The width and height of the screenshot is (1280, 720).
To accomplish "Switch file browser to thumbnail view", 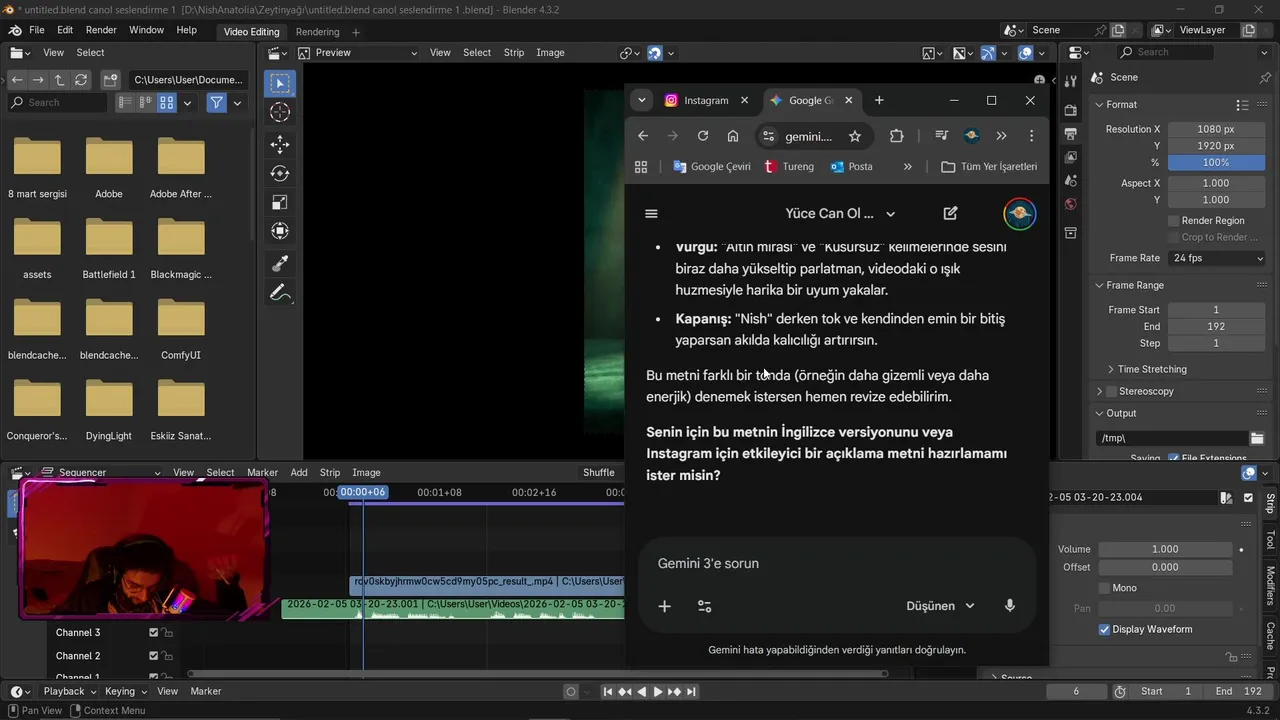I will (167, 102).
